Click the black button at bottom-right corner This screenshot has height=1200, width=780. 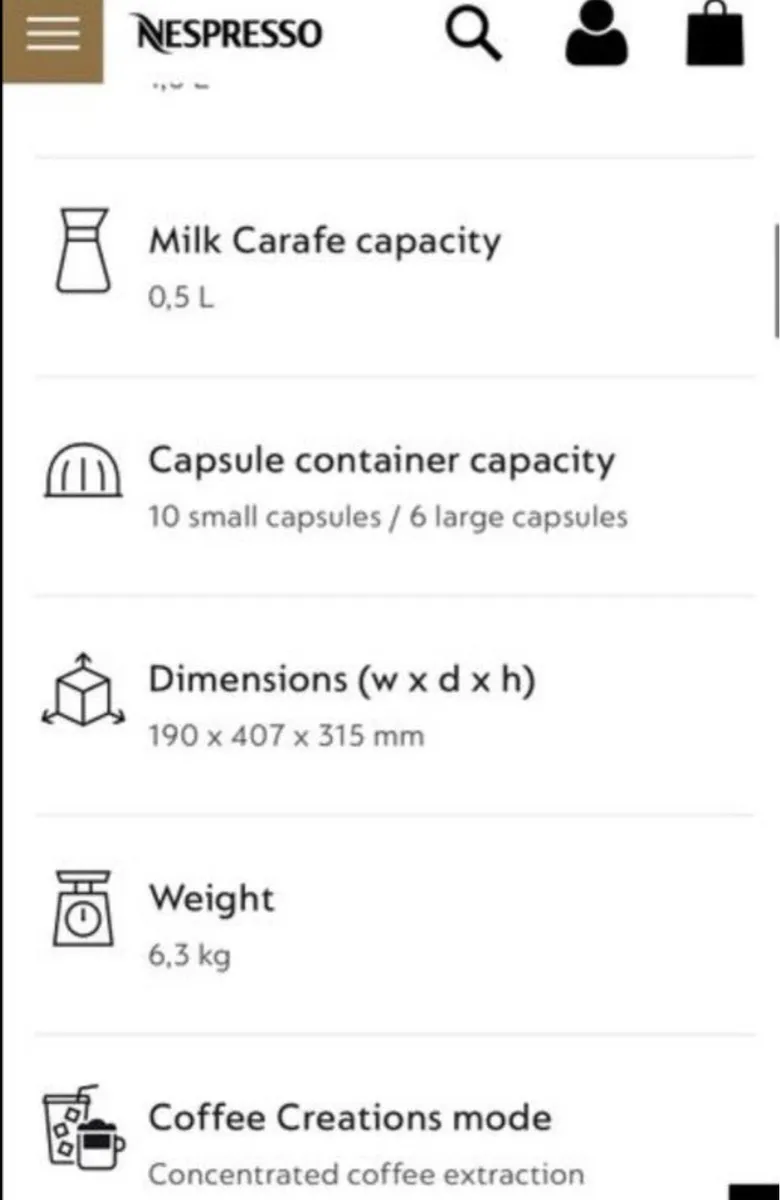click(x=753, y=1191)
